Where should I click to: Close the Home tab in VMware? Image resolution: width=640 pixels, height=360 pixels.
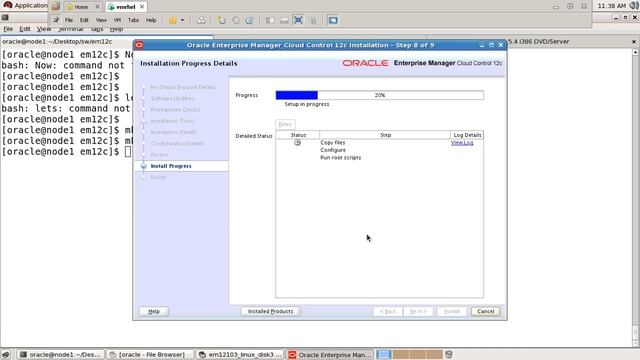pos(97,7)
